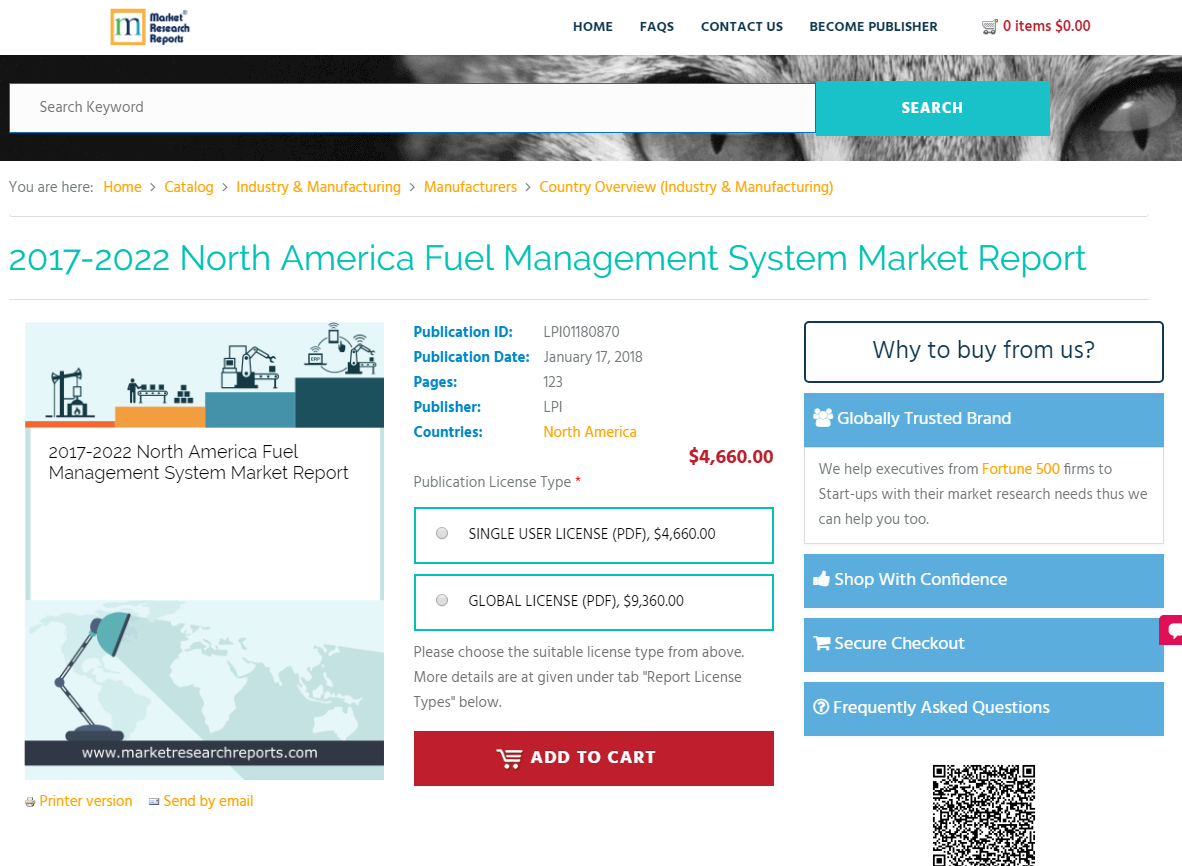
Task: Follow the Catalog breadcrumb link
Action: (188, 187)
